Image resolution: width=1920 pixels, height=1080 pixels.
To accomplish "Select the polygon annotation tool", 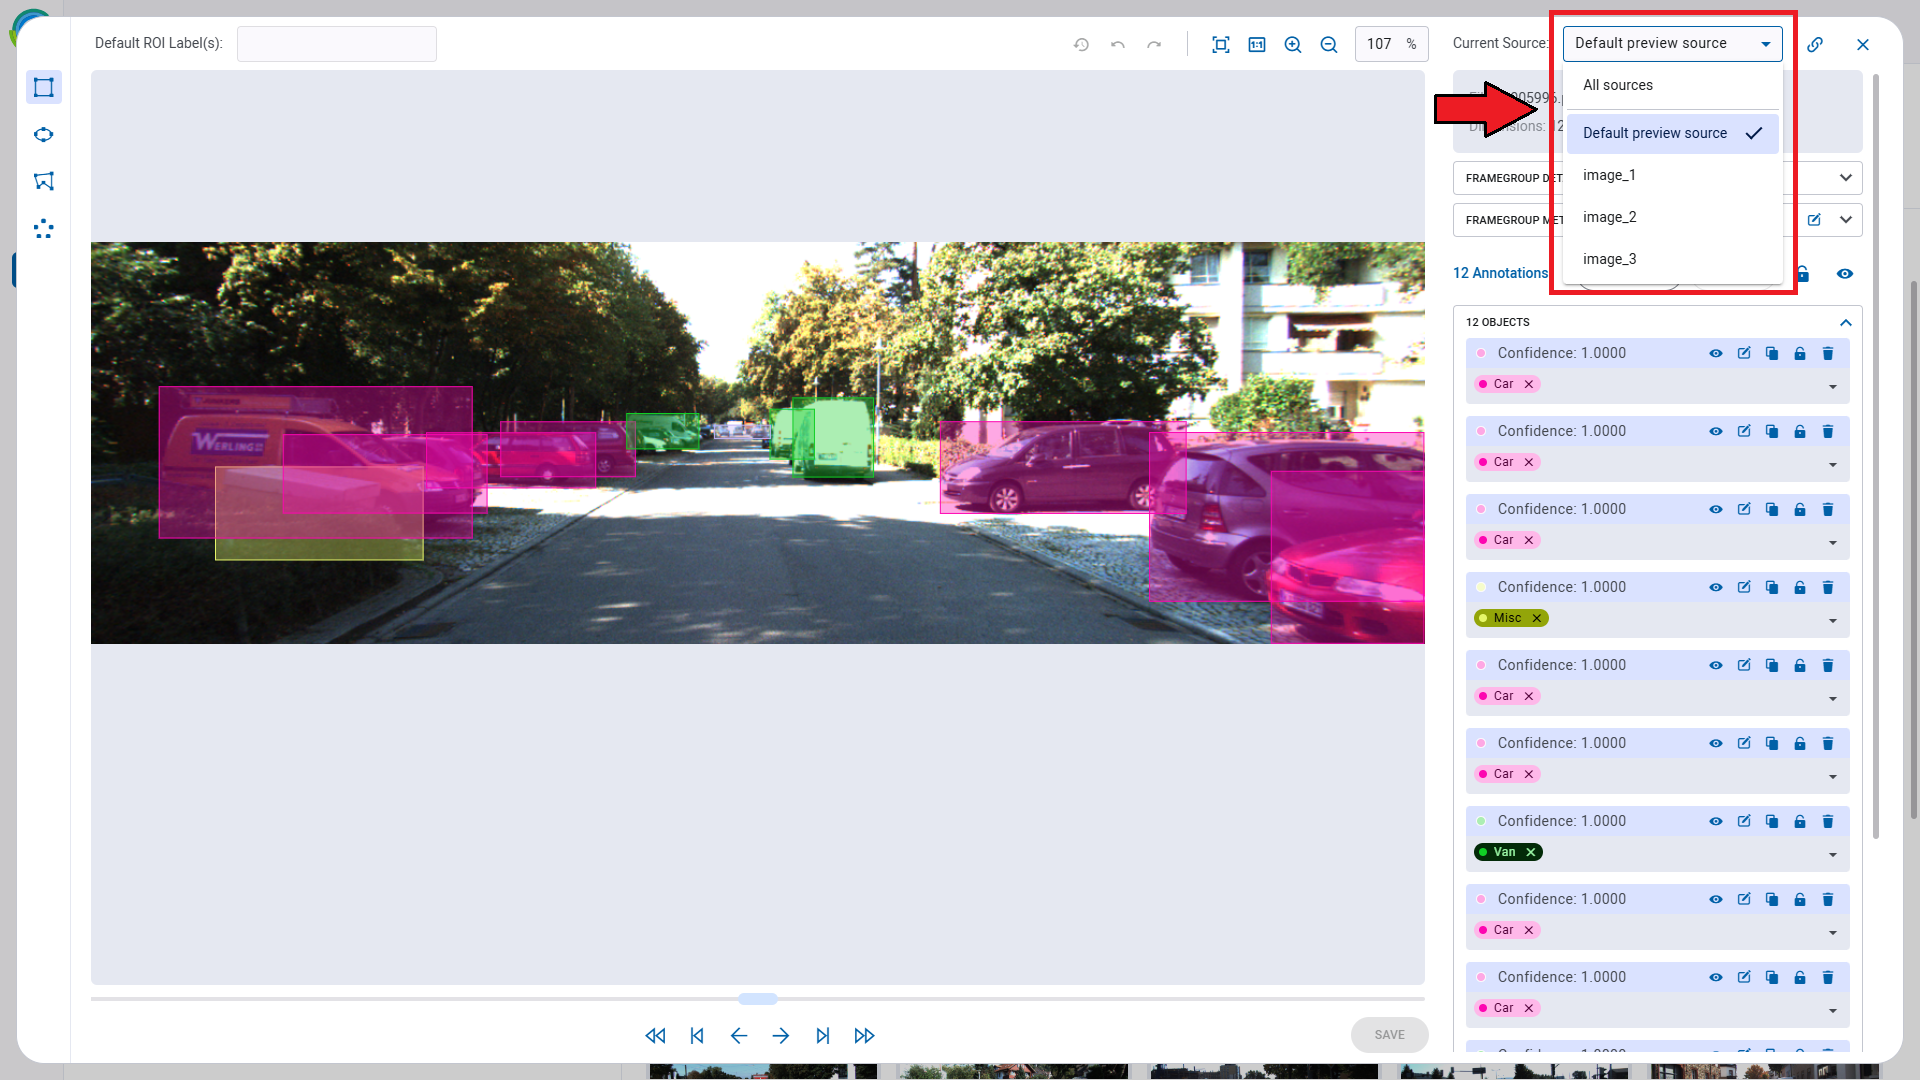I will point(44,181).
